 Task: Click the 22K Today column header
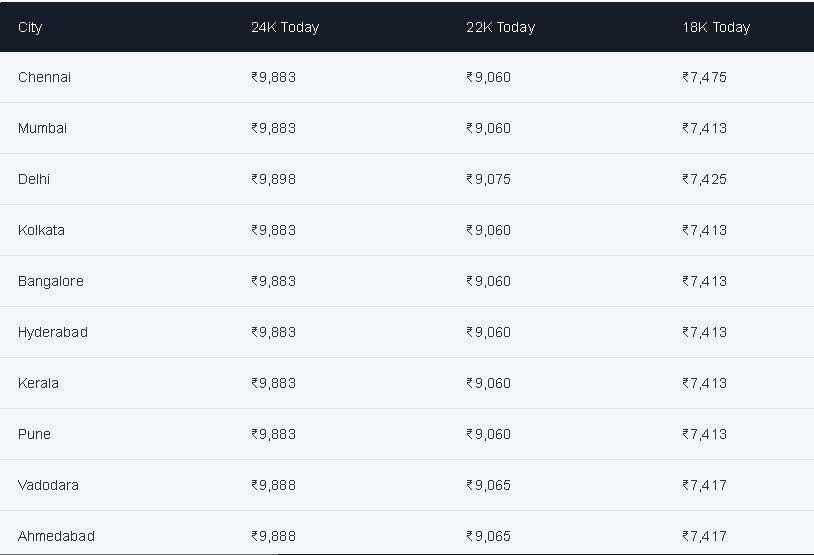tap(500, 28)
